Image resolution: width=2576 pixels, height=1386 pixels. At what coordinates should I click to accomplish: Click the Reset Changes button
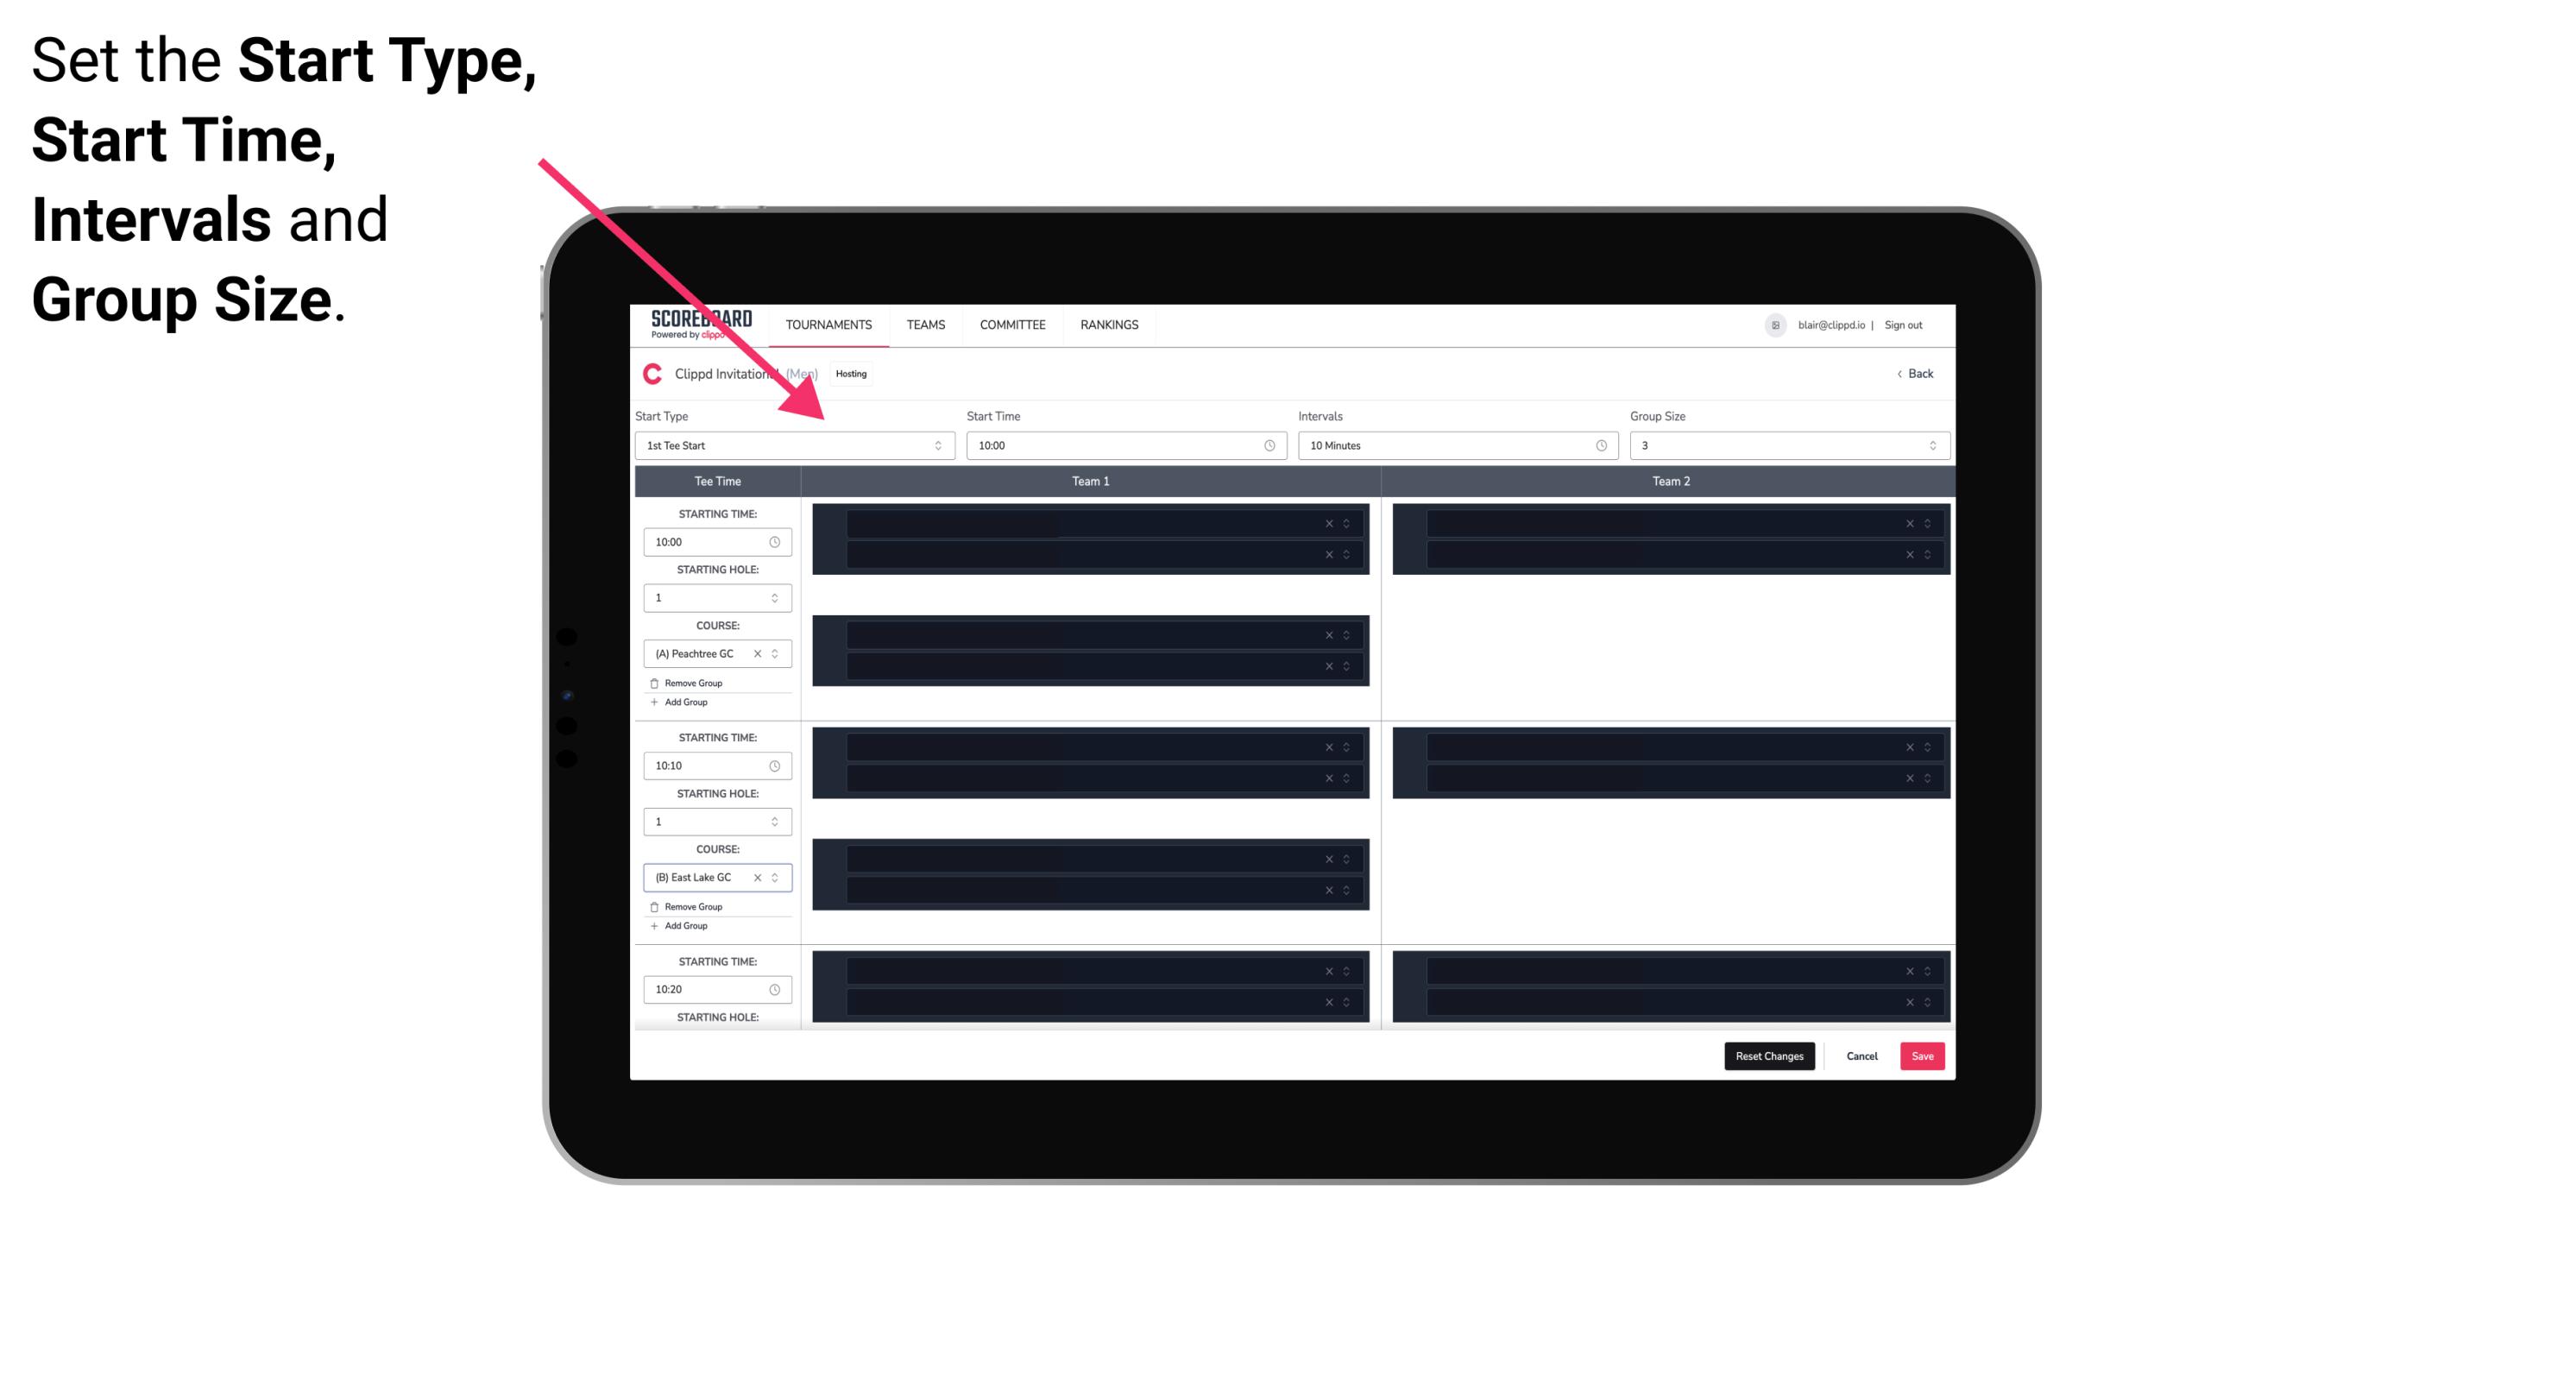1769,1055
